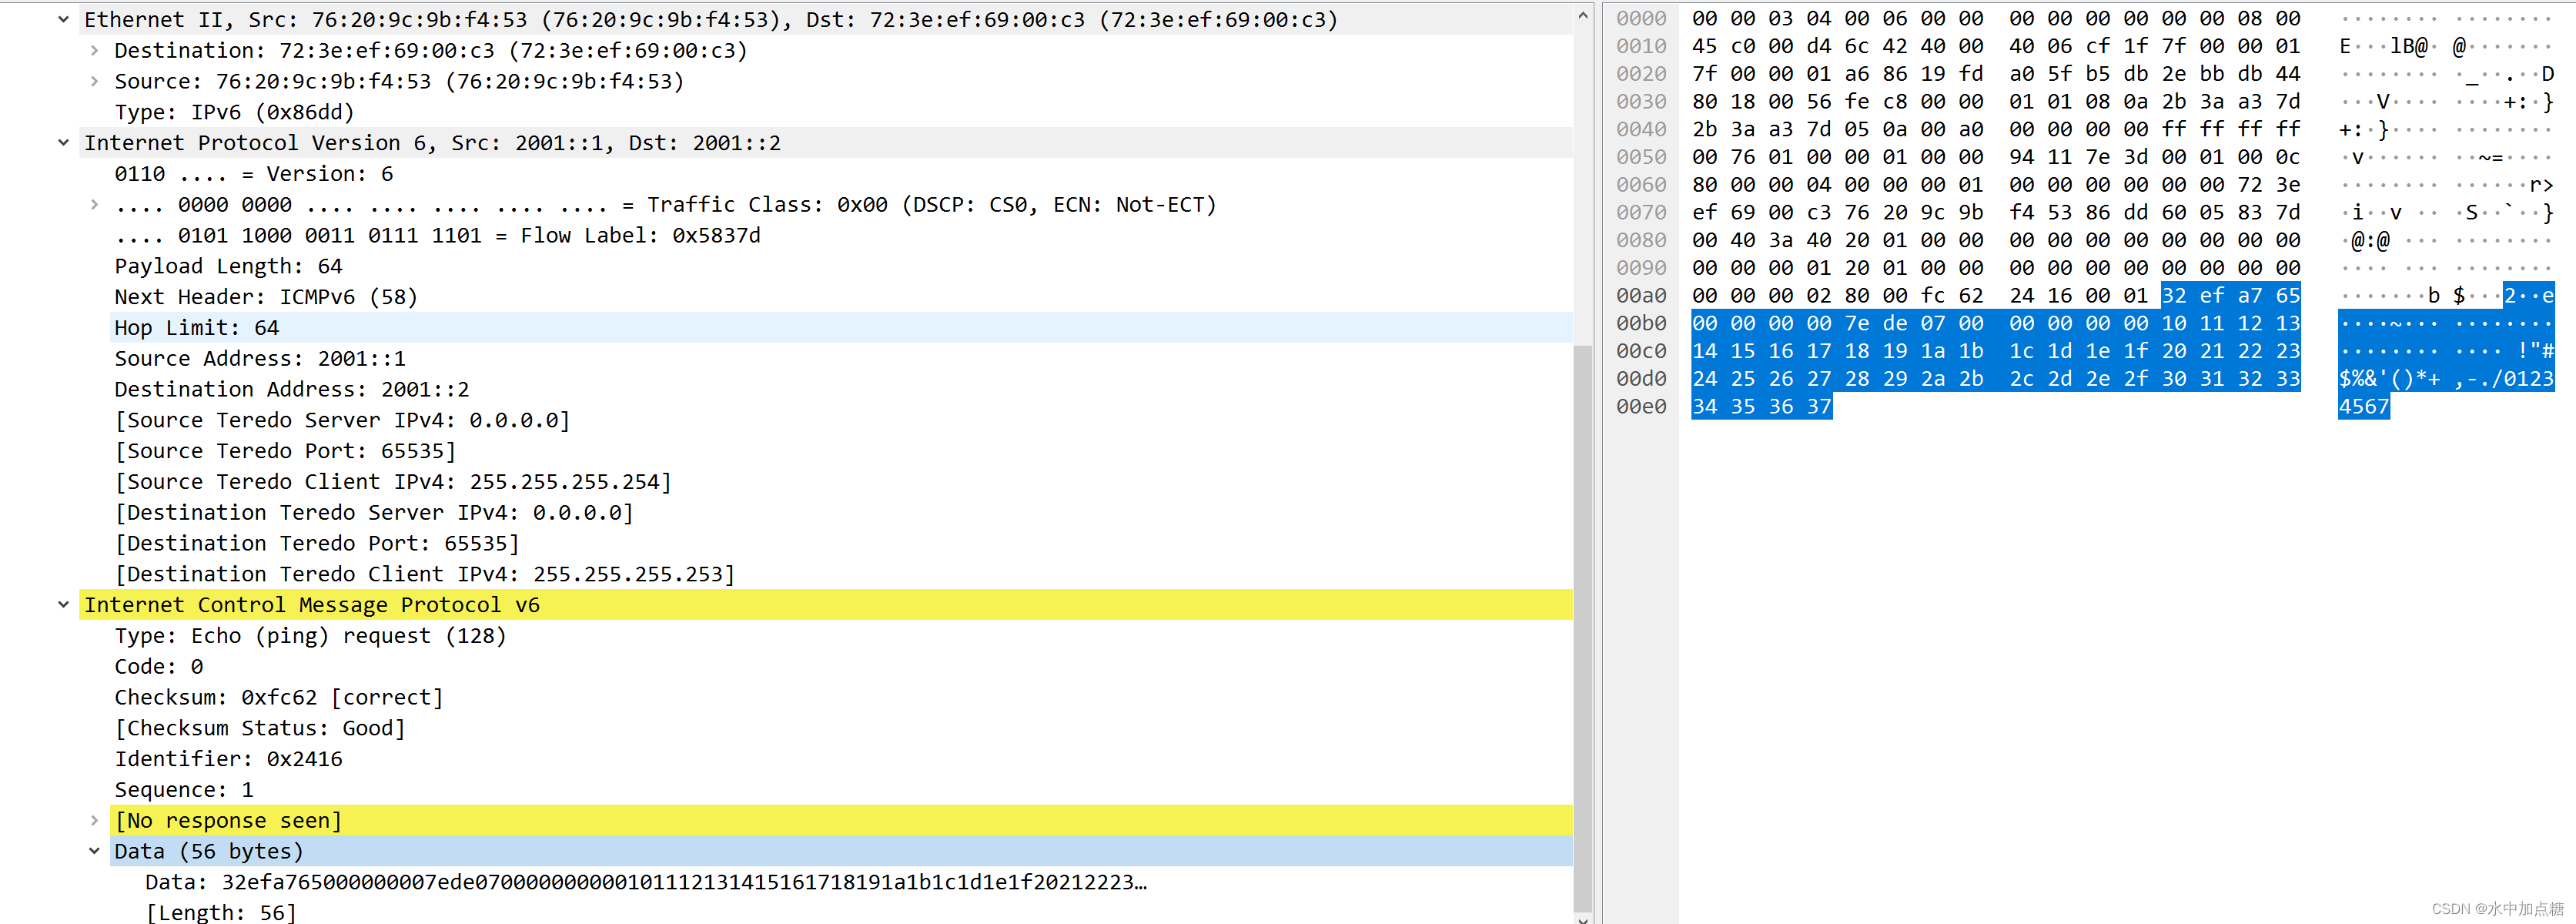Select the Payload Length: 64 field
Screen dimensions: 2576x924
228,266
